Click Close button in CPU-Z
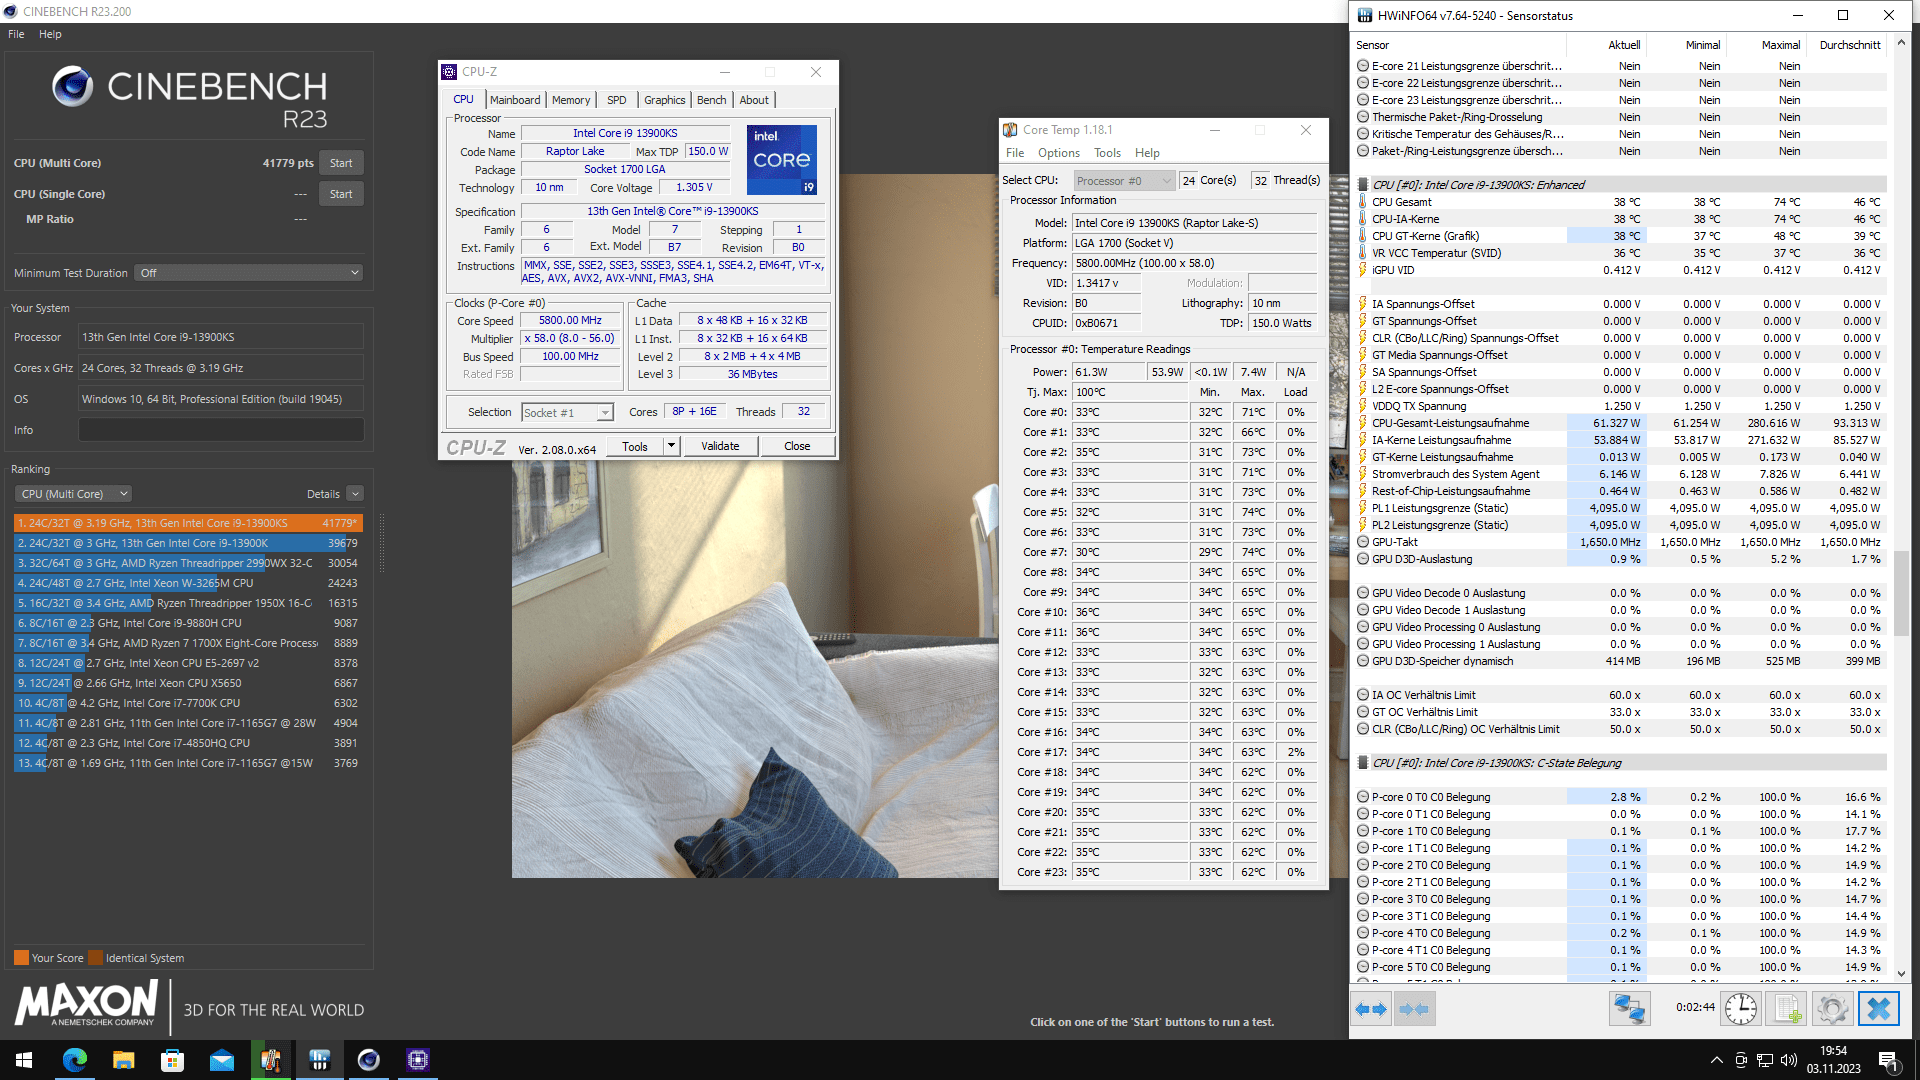The height and width of the screenshot is (1080, 1920). click(797, 446)
